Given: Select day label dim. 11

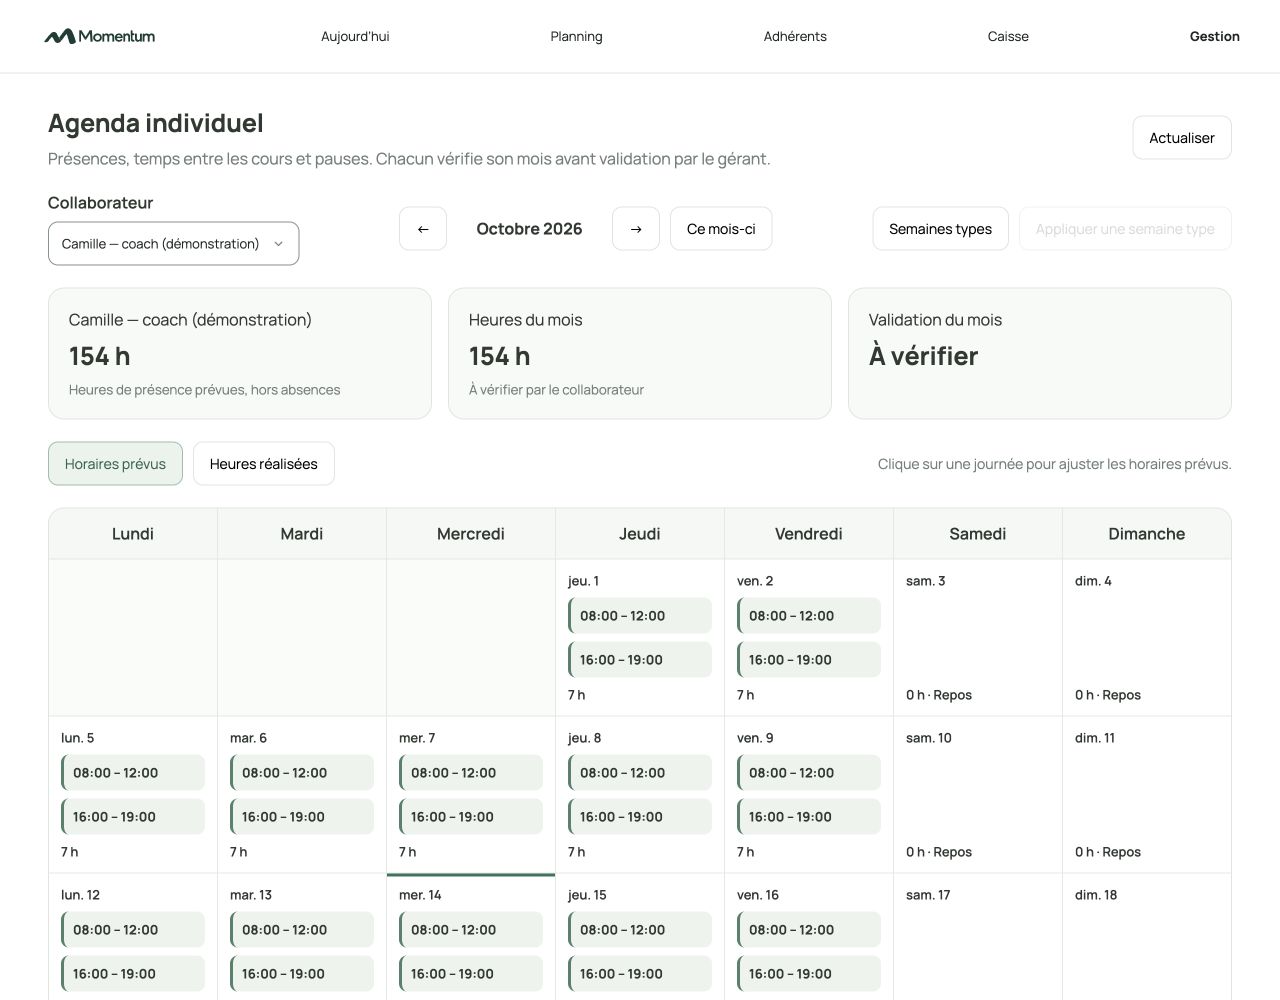Looking at the screenshot, I should click(x=1095, y=738).
